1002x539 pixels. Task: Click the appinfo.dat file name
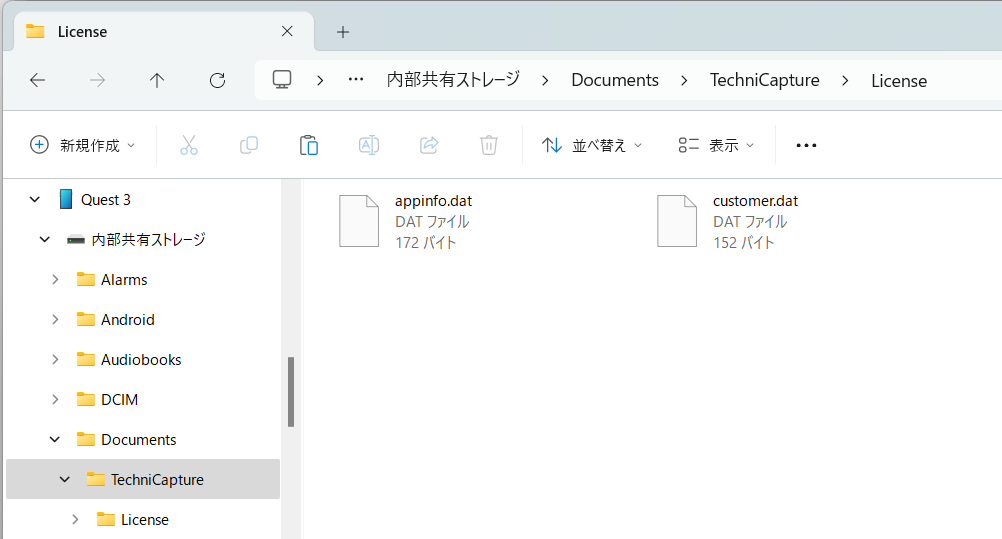point(433,201)
